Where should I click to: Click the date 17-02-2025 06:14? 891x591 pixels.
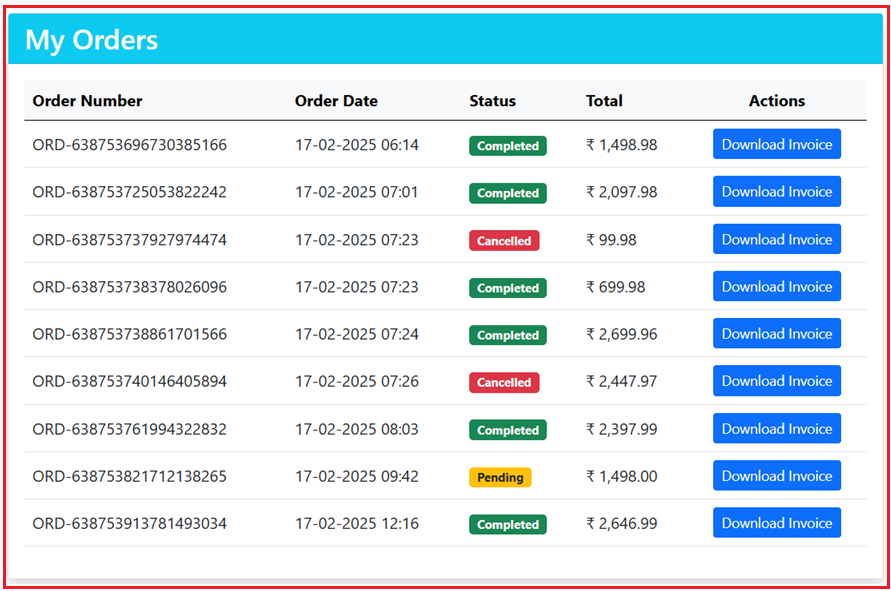(357, 145)
